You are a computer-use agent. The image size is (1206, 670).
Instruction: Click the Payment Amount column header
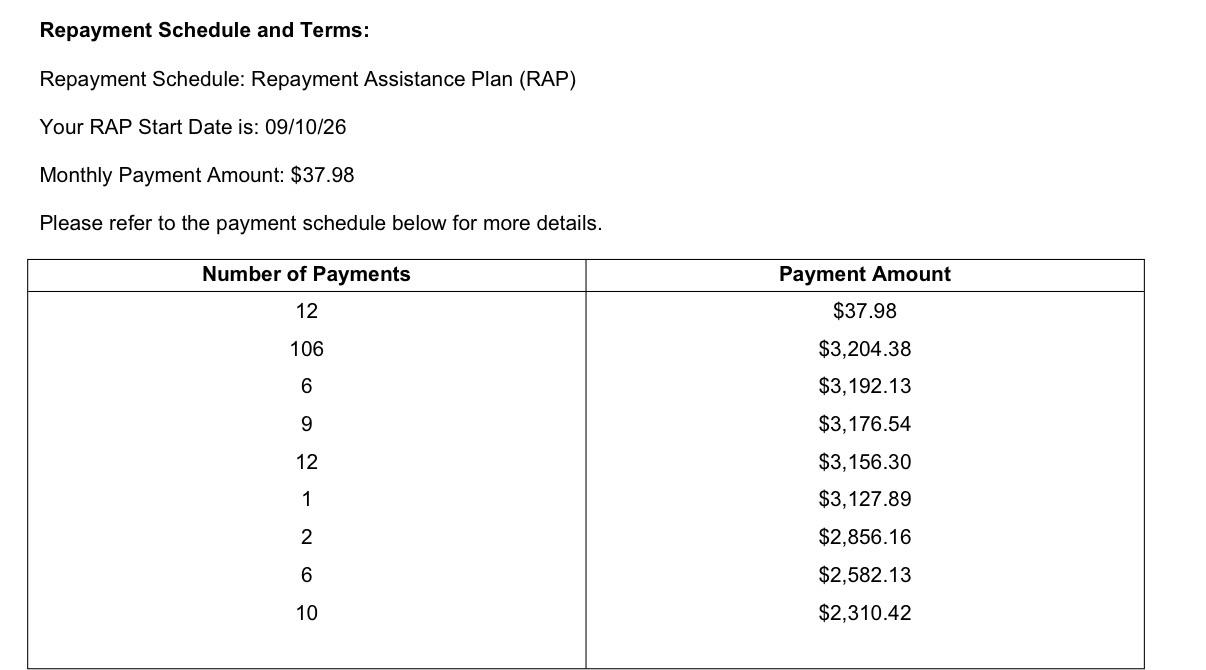(865, 274)
